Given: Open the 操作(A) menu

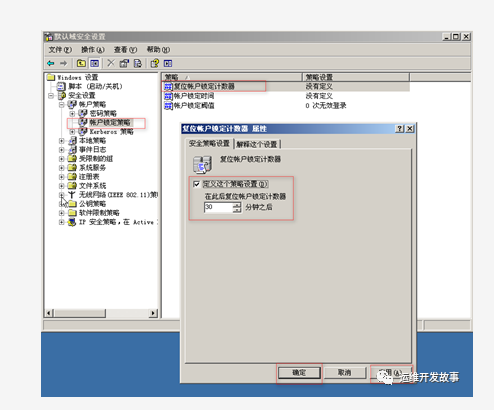Looking at the screenshot, I should pyautogui.click(x=93, y=50).
